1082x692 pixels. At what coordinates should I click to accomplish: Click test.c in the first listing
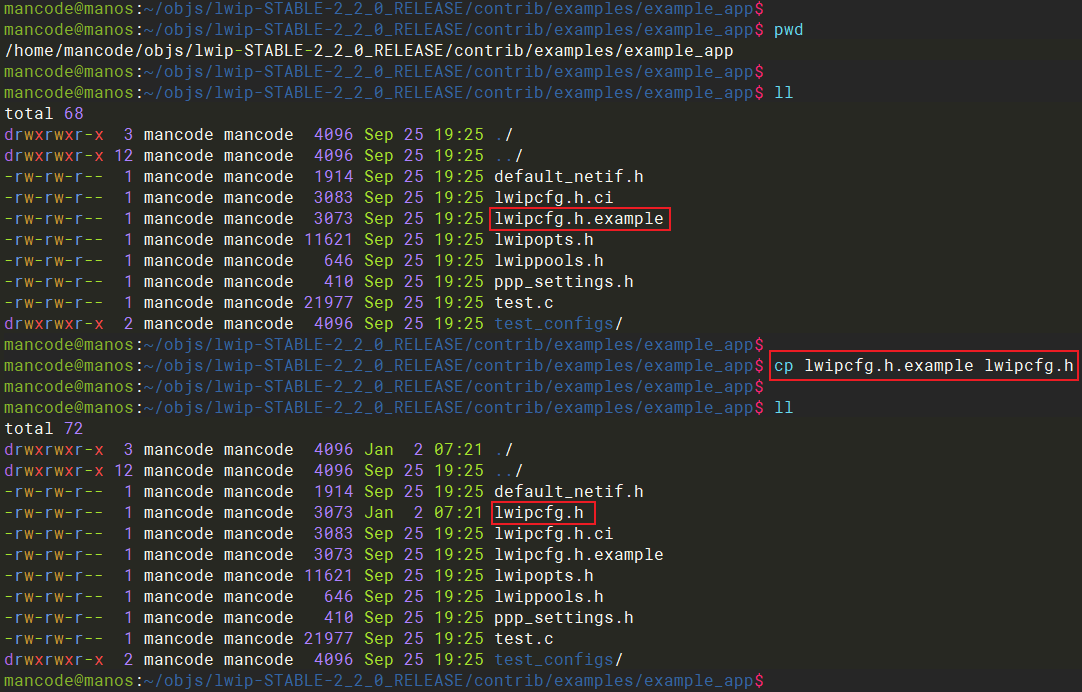[523, 303]
